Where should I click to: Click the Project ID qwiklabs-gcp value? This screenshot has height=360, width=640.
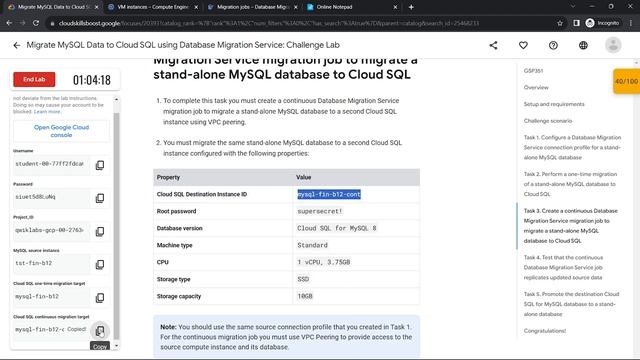tap(51, 230)
